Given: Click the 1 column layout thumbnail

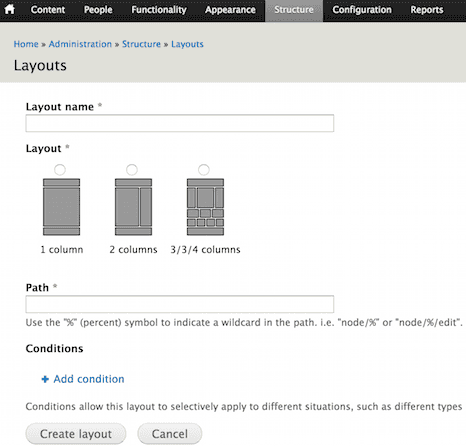Looking at the screenshot, I should (x=61, y=207).
